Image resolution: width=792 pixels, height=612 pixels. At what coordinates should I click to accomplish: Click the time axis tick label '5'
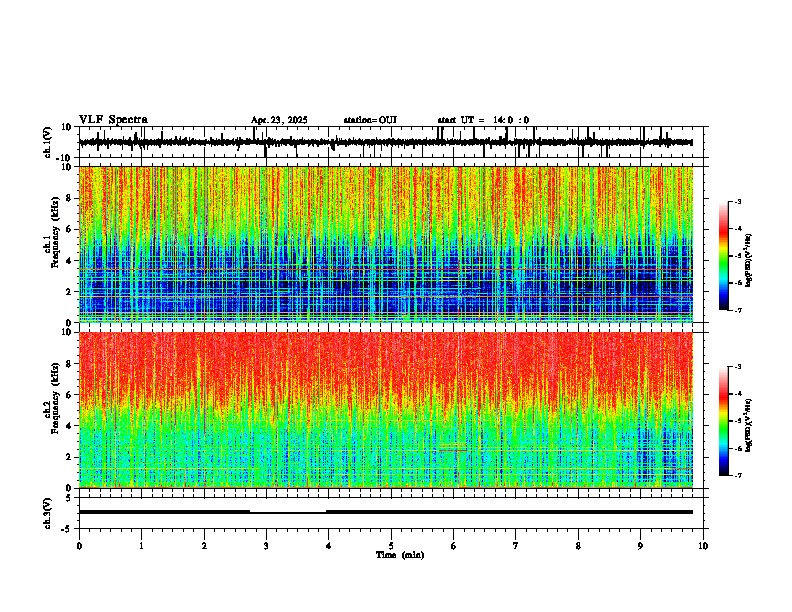(391, 546)
